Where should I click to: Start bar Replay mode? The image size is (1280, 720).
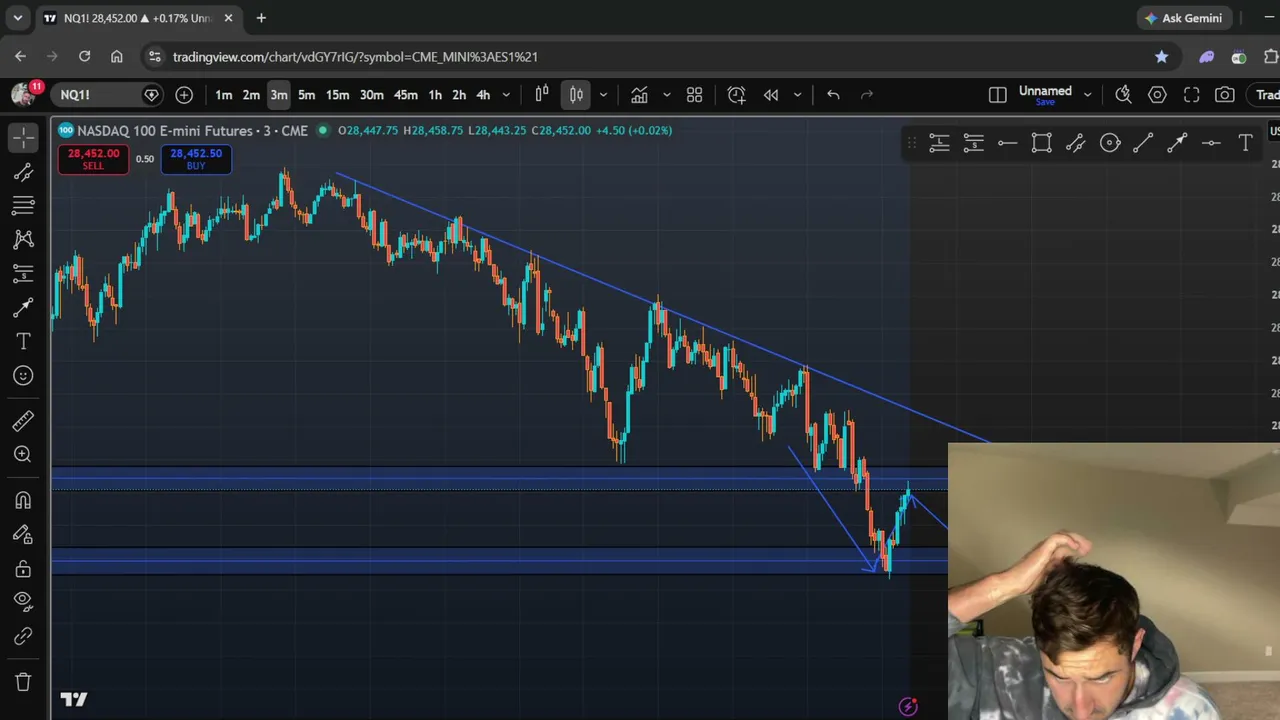point(771,95)
